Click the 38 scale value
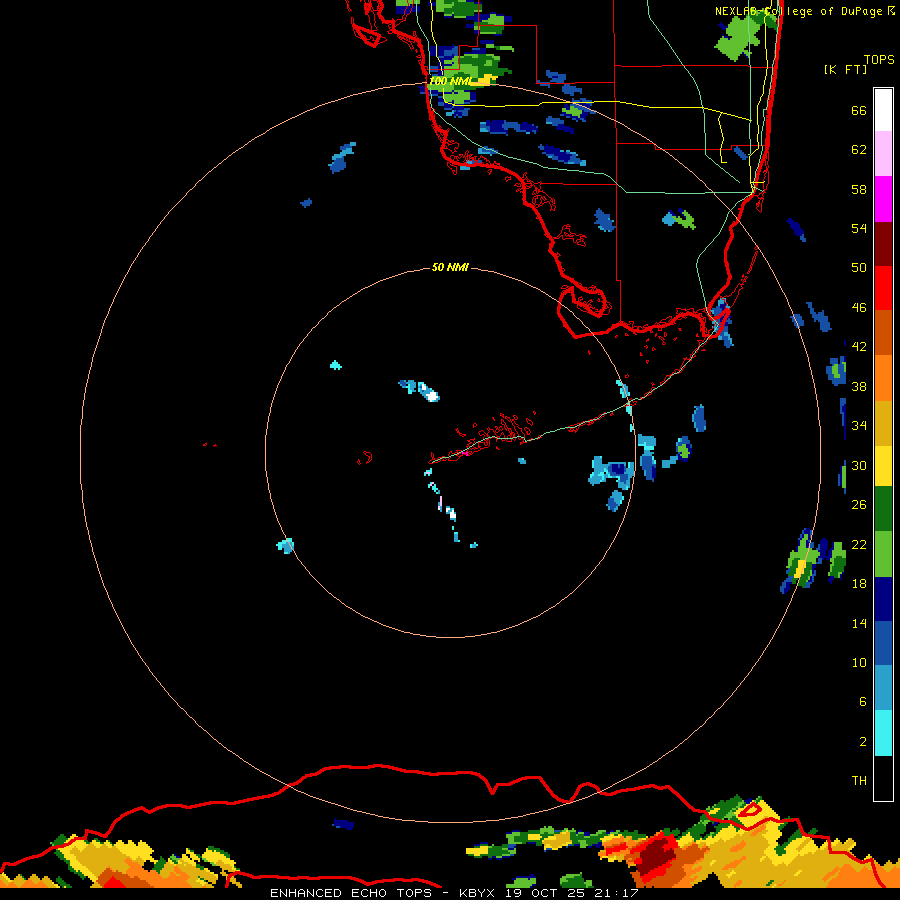The width and height of the screenshot is (900, 900). 859,386
